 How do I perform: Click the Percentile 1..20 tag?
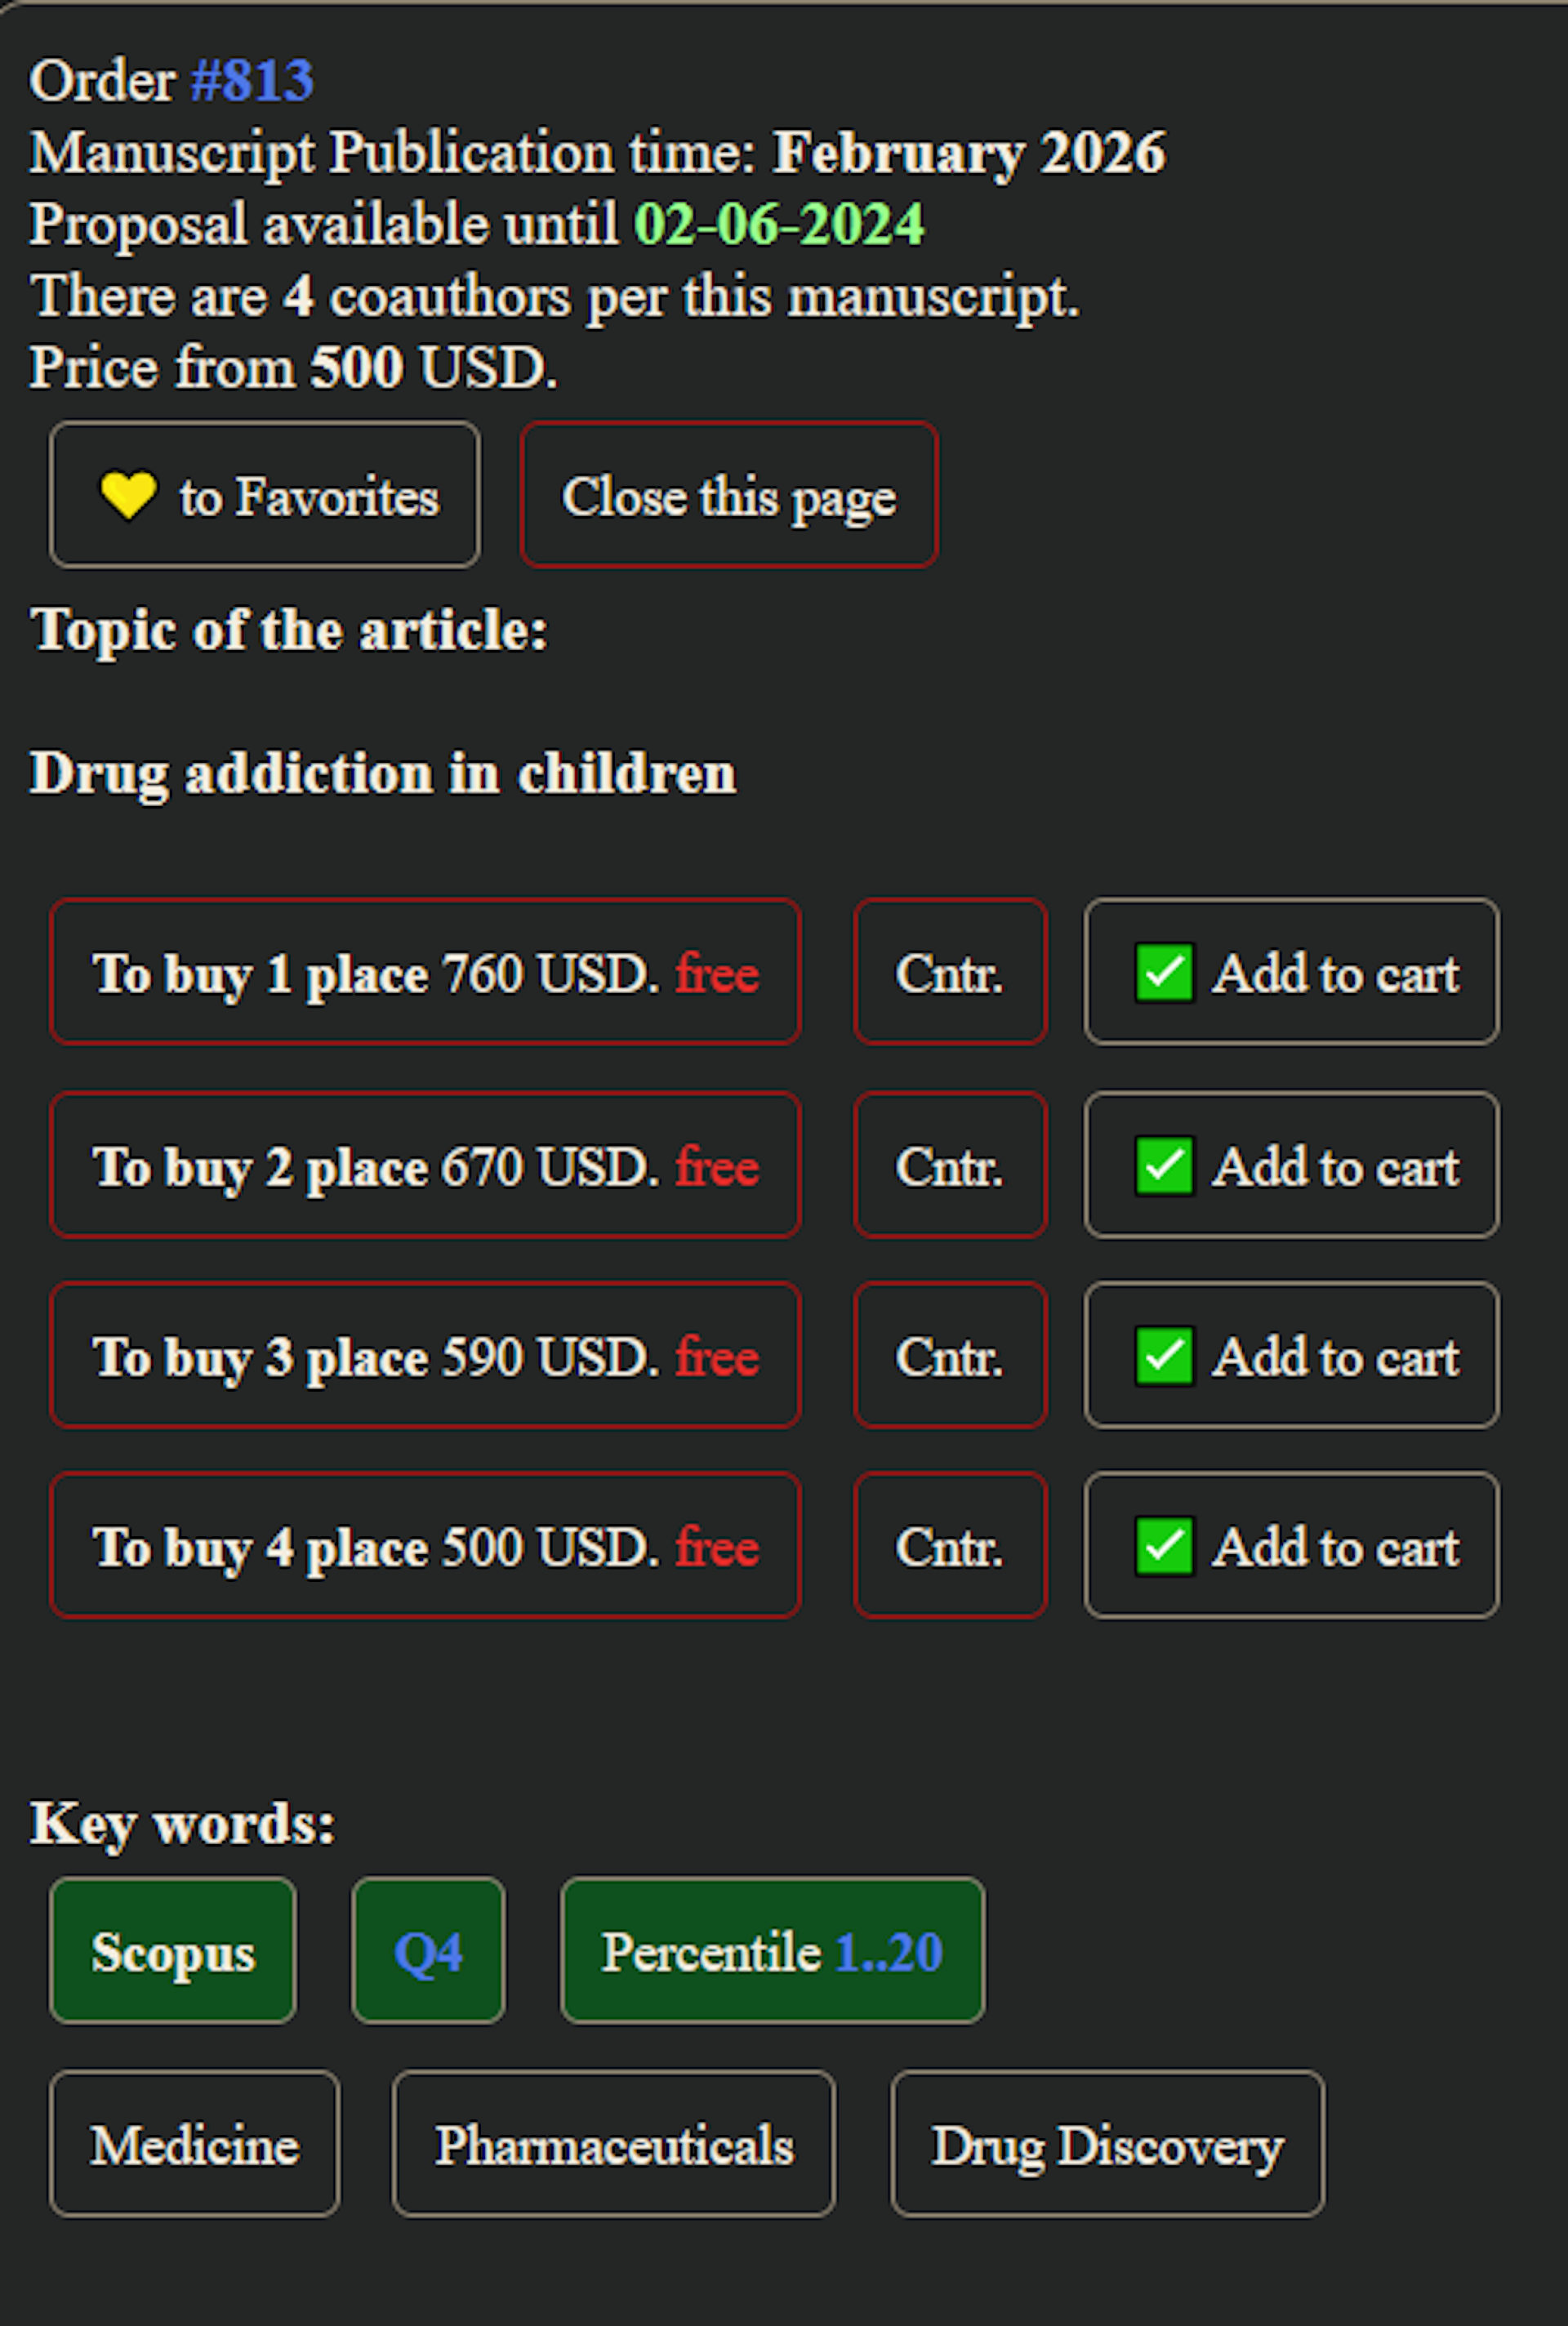click(772, 1950)
